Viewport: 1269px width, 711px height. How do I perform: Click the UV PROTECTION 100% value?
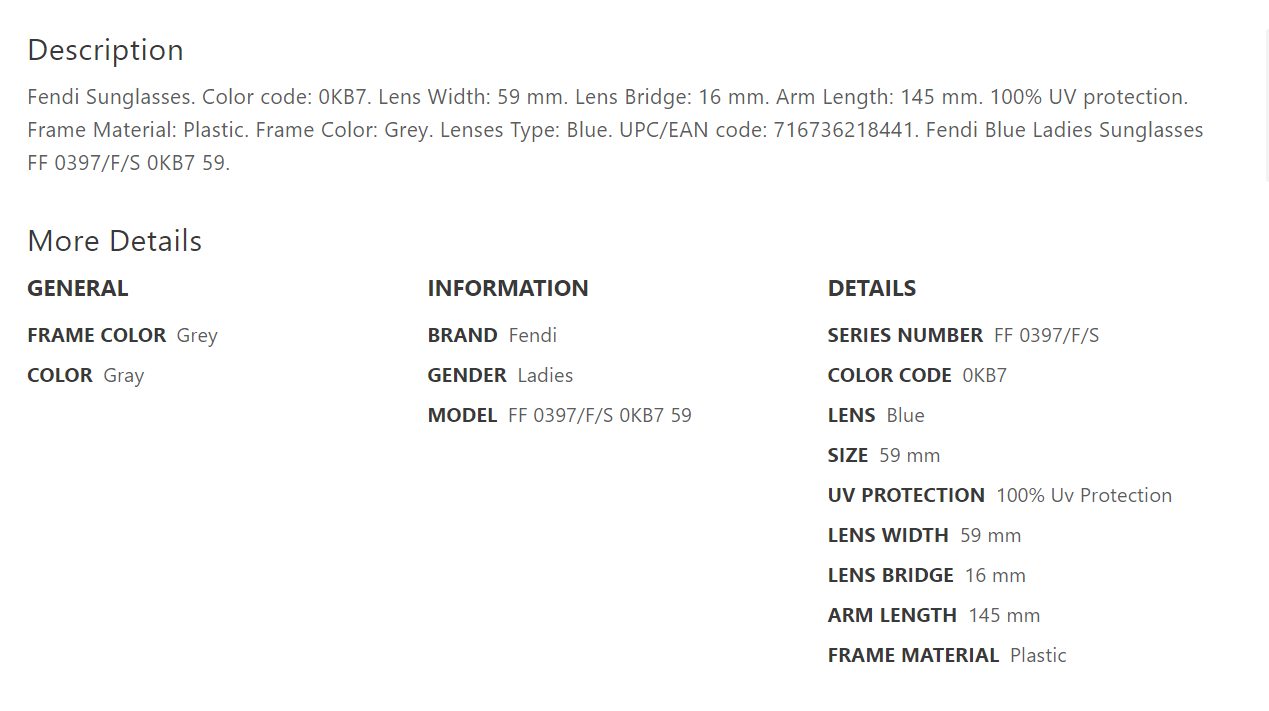coord(1084,495)
